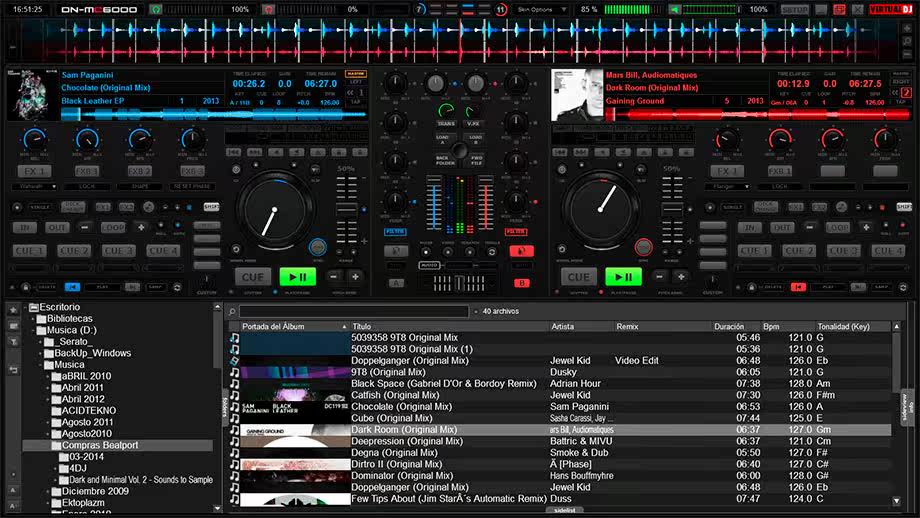Toggle the left deck LOOP button

point(113,227)
